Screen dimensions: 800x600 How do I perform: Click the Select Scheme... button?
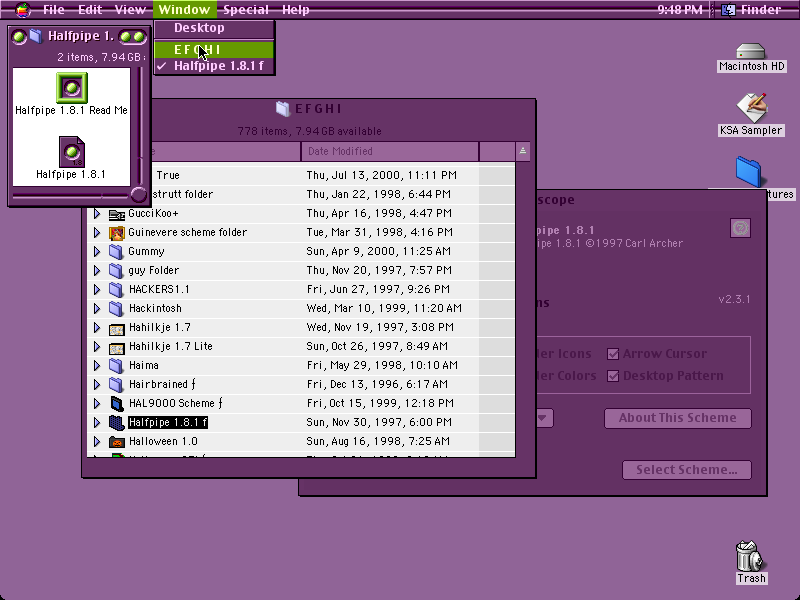pyautogui.click(x=687, y=470)
